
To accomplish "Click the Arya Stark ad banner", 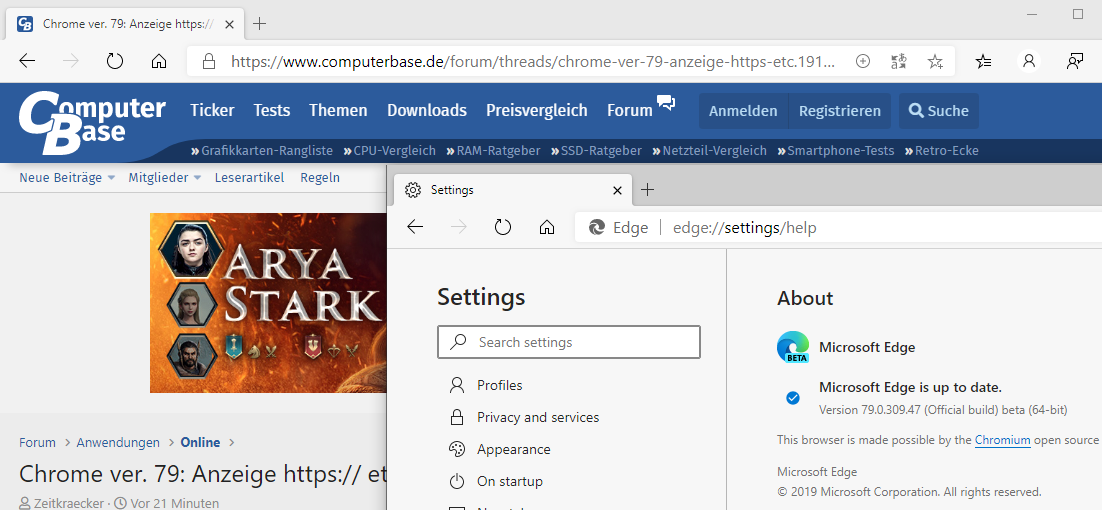I will (268, 303).
